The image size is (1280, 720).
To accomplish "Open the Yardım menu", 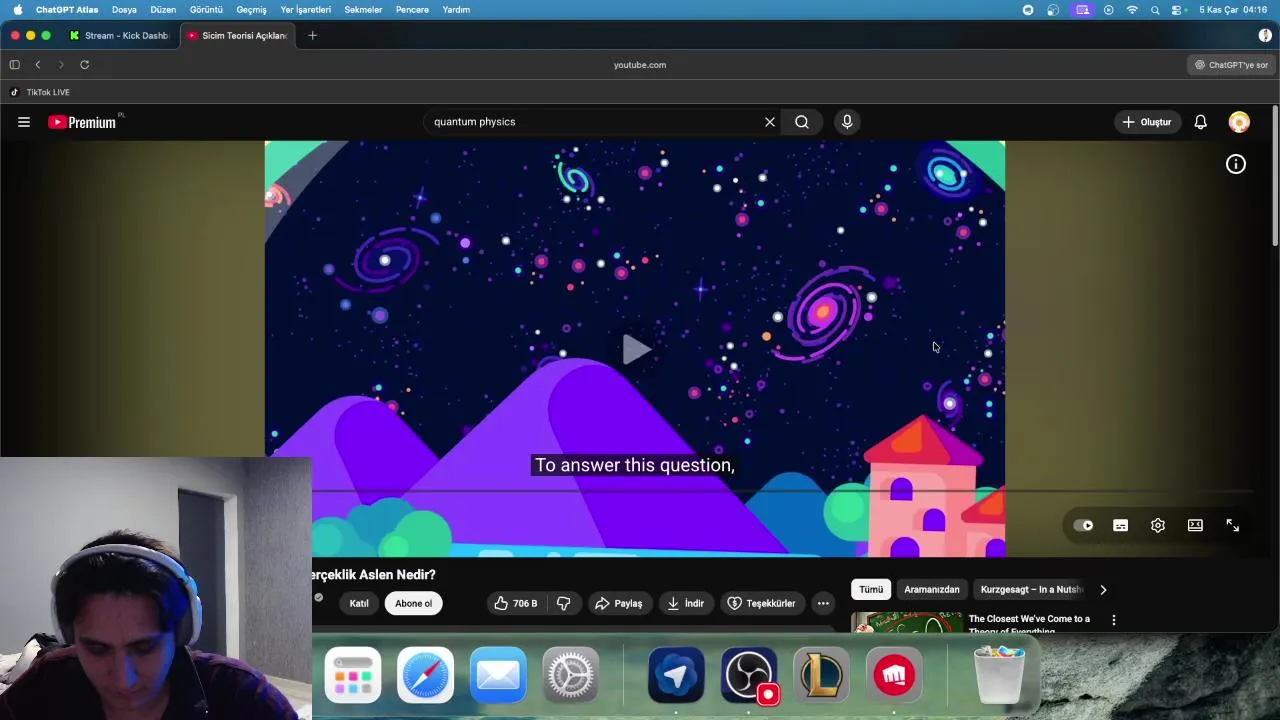I will pyautogui.click(x=456, y=9).
